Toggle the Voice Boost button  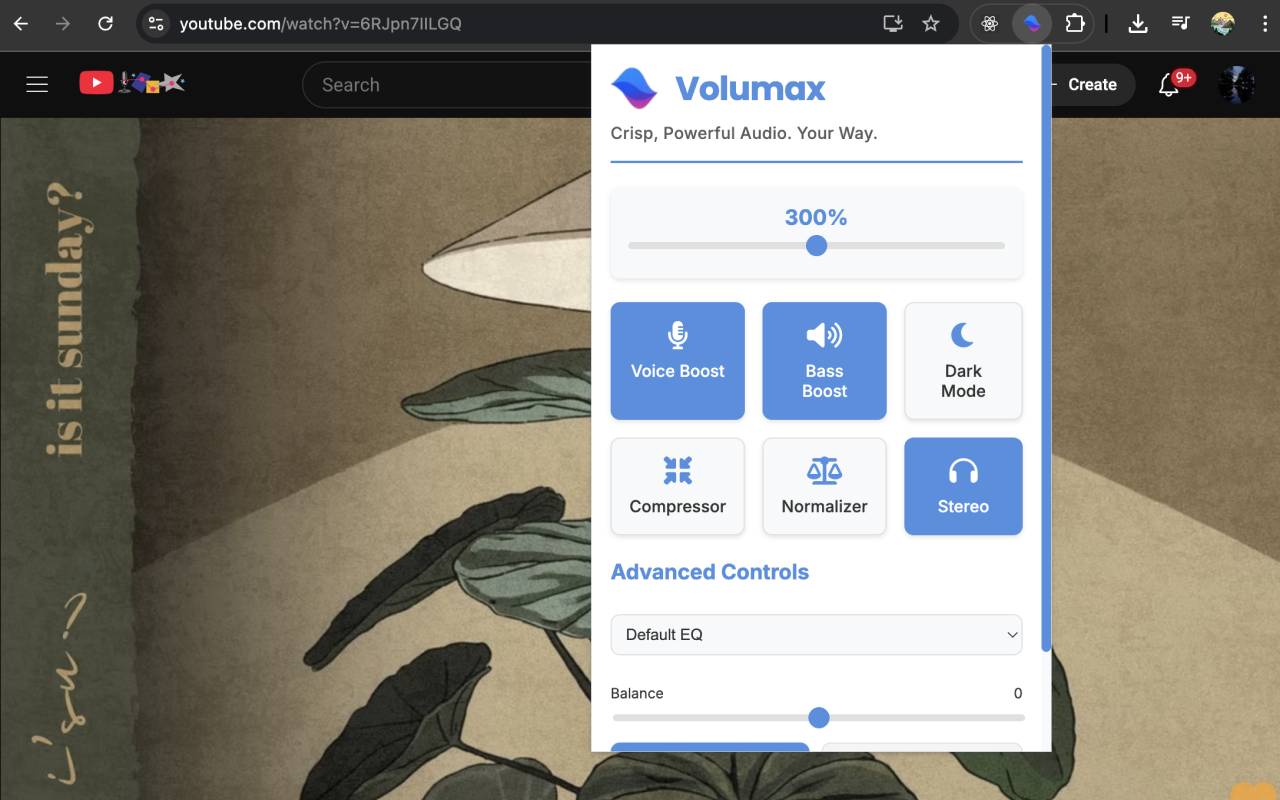point(677,361)
